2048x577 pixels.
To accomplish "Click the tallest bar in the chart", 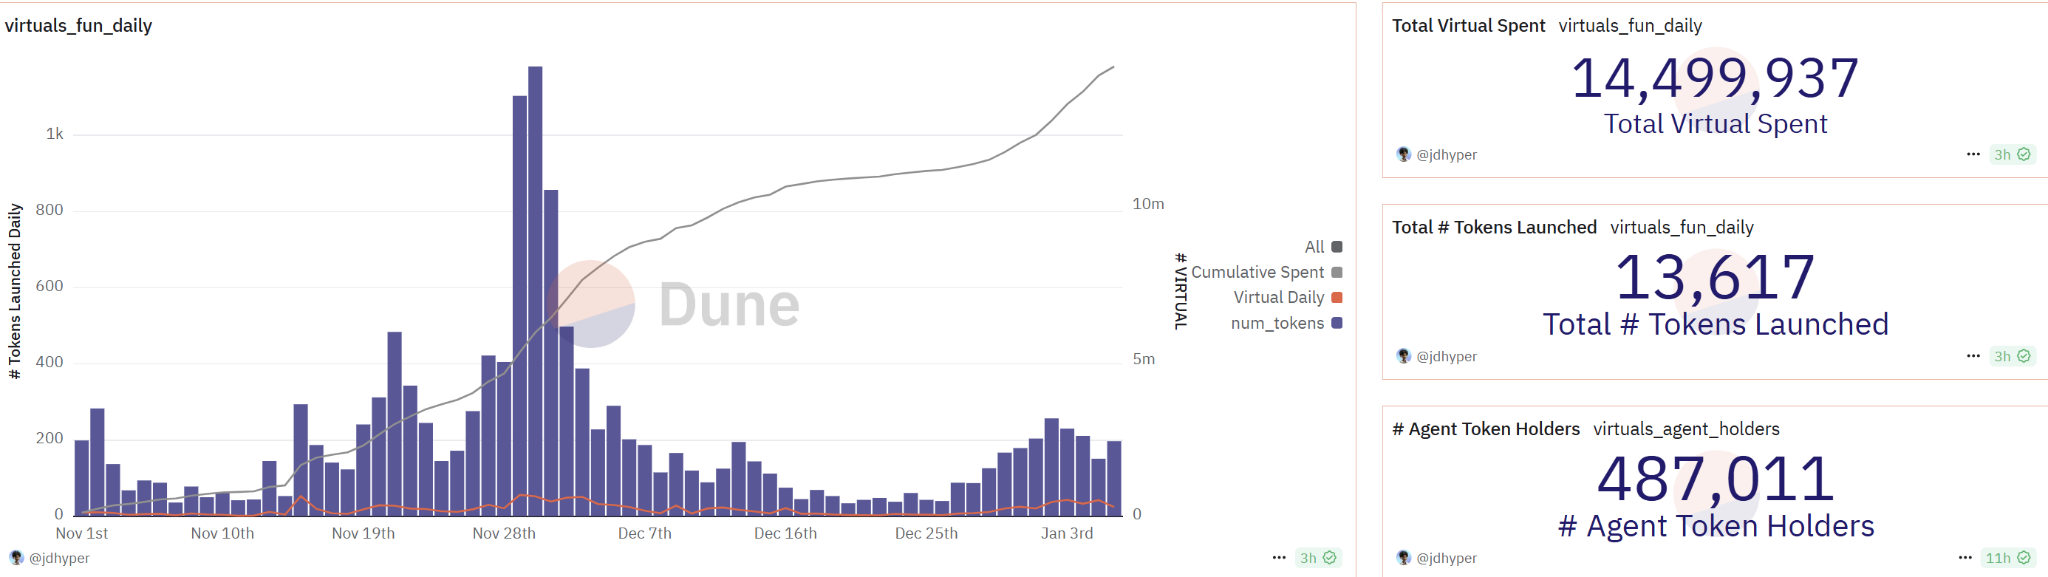I will (535, 290).
